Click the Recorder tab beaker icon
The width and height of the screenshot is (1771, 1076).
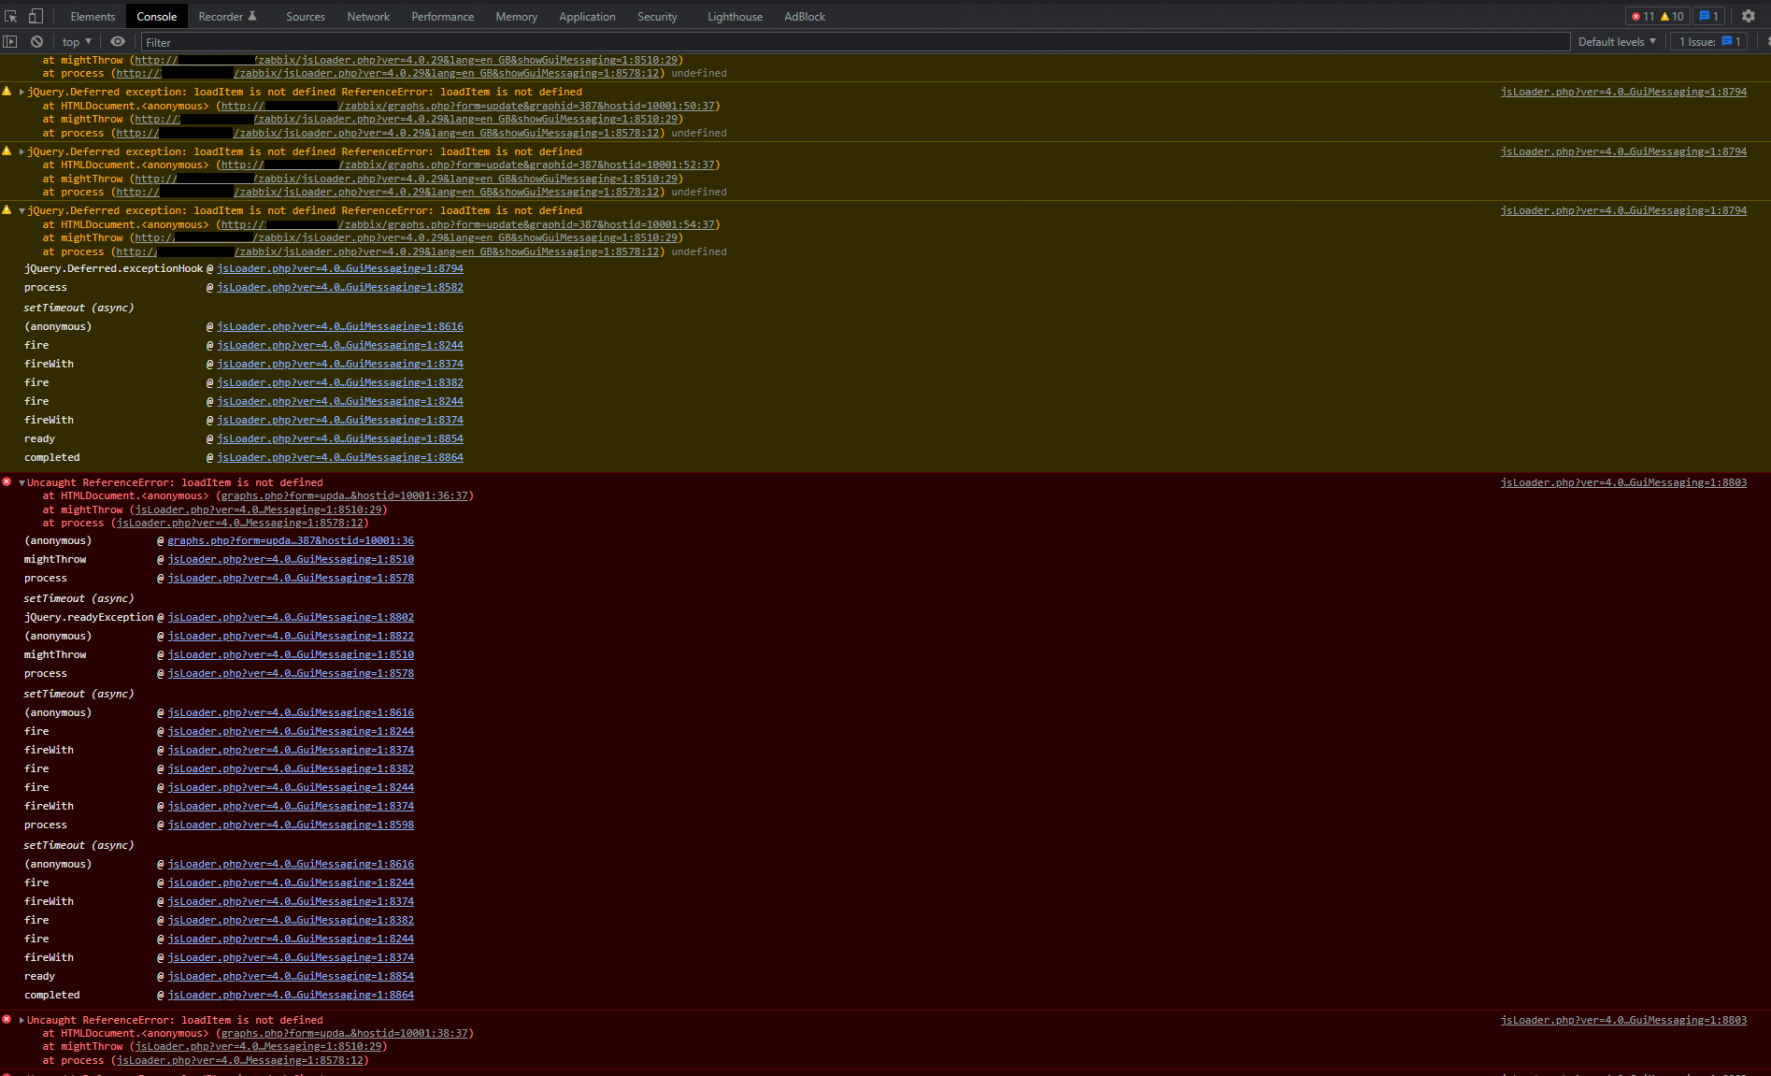tap(252, 16)
